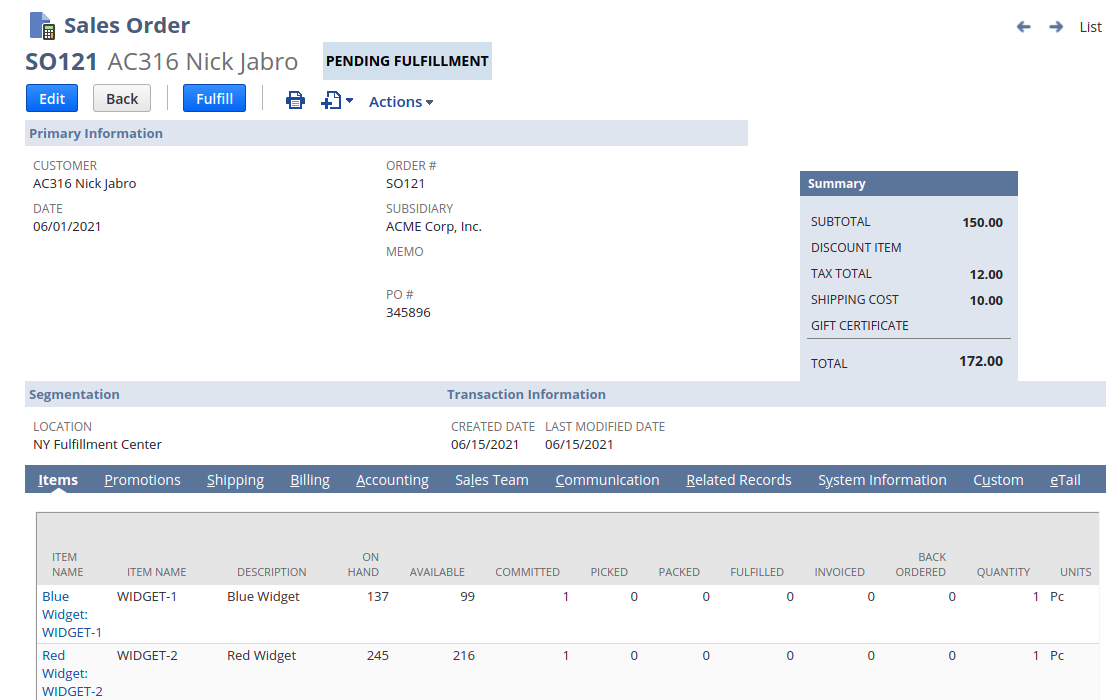1106x700 pixels.
Task: Select the Custom tab
Action: tap(998, 480)
